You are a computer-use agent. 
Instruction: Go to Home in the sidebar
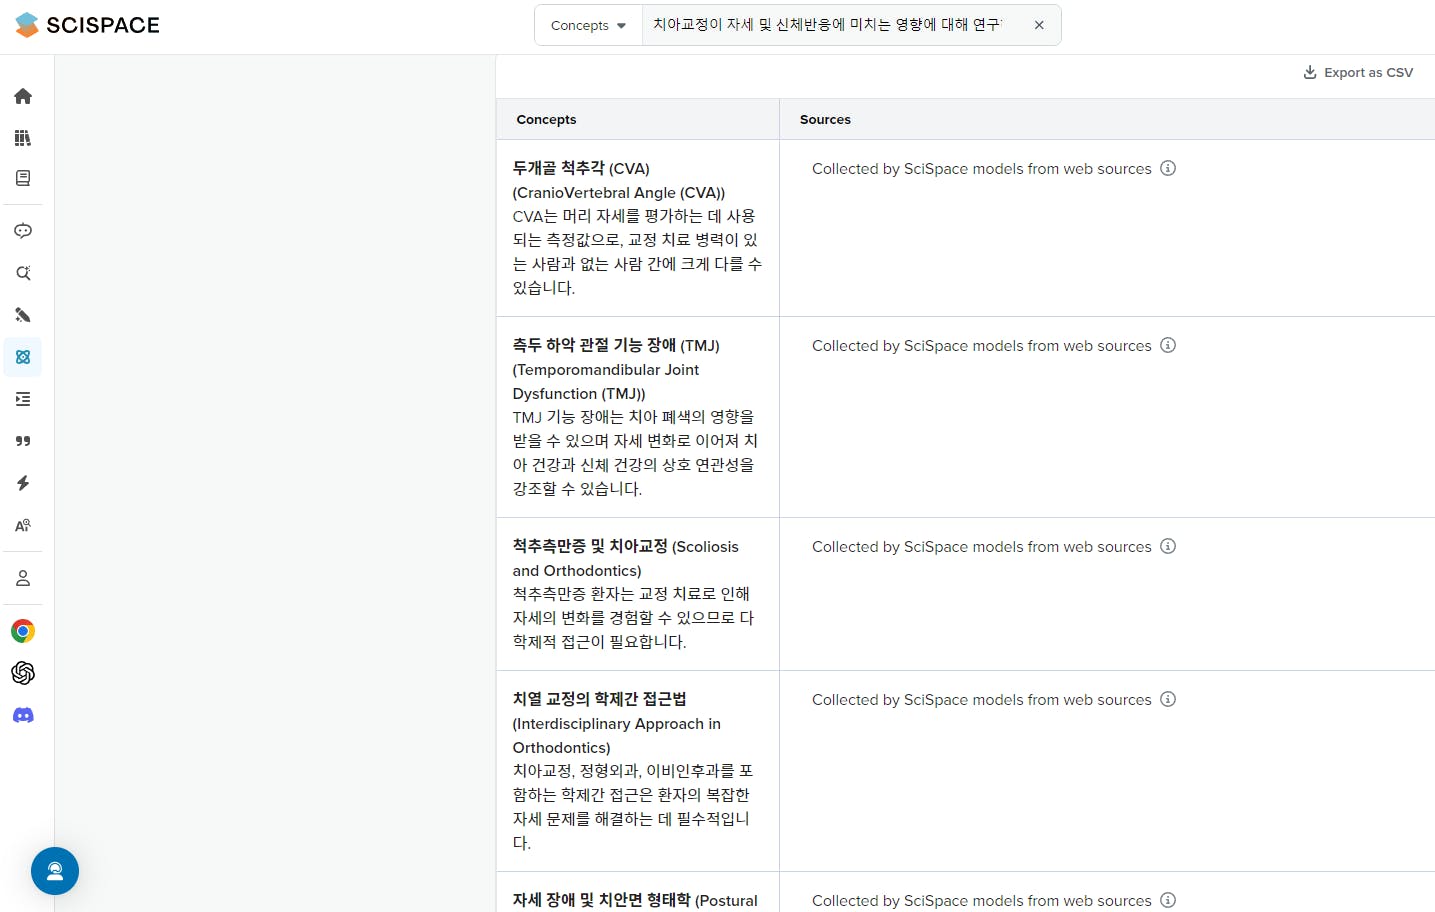(x=23, y=96)
